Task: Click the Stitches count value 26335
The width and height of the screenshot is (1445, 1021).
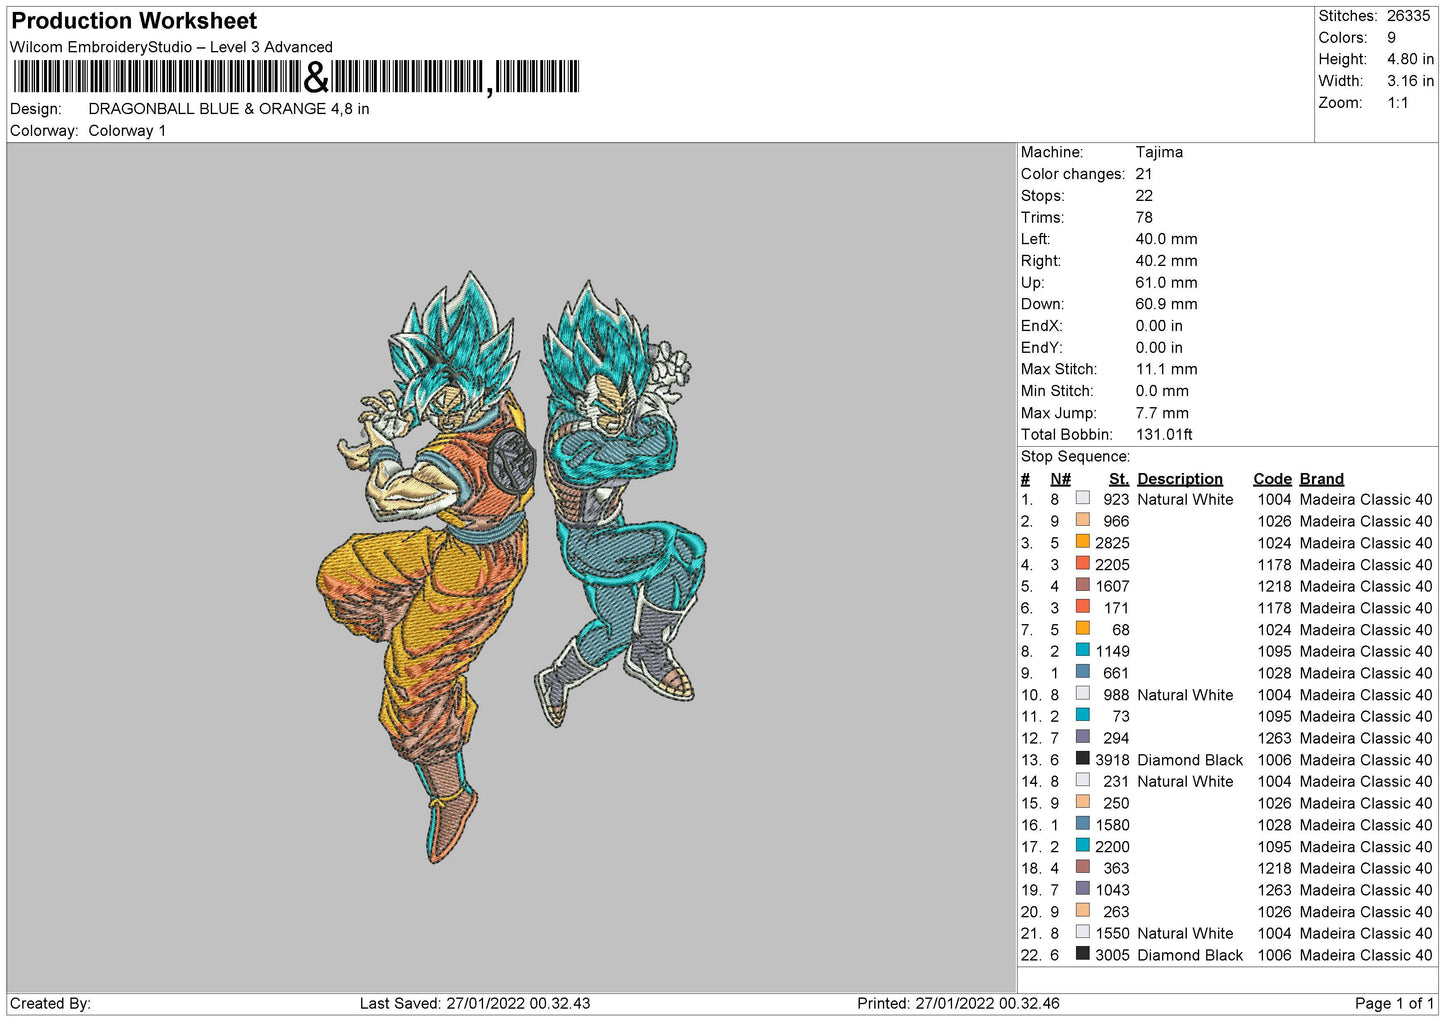Action: coord(1408,16)
